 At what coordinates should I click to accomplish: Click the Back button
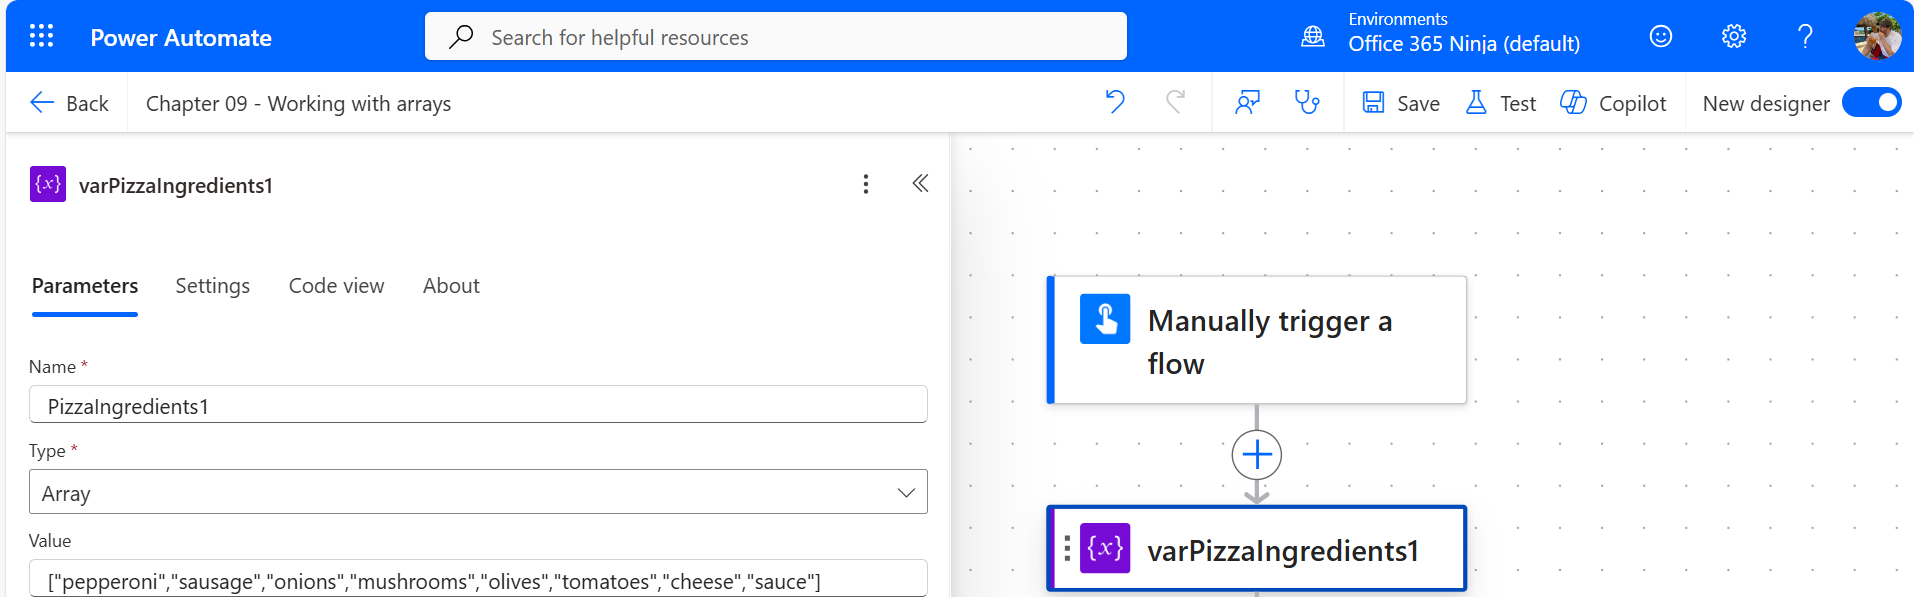pos(69,103)
